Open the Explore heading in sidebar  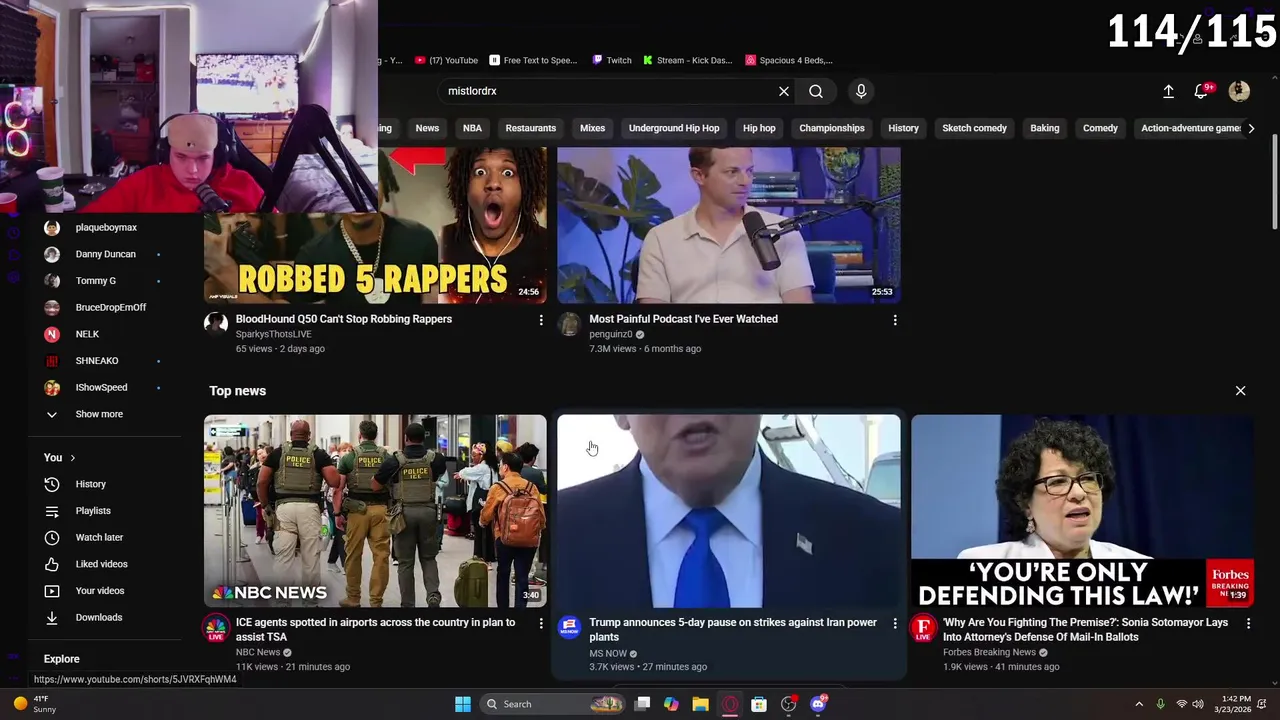(62, 659)
